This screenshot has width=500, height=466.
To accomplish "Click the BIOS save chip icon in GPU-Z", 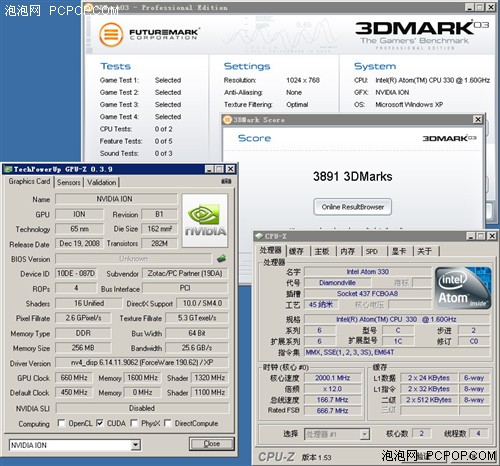I will 221,258.
